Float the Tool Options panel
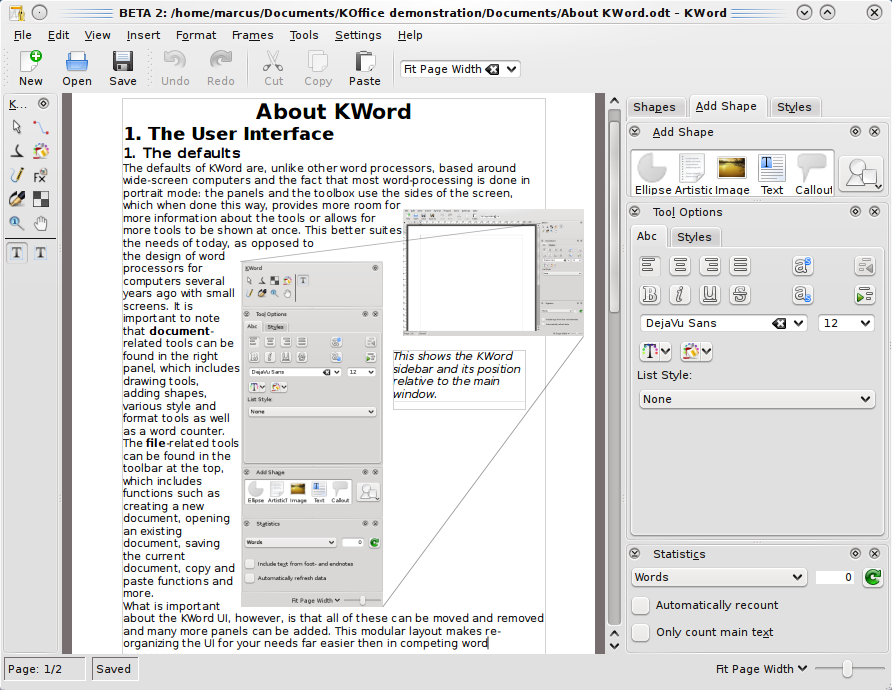892x690 pixels. pos(855,212)
